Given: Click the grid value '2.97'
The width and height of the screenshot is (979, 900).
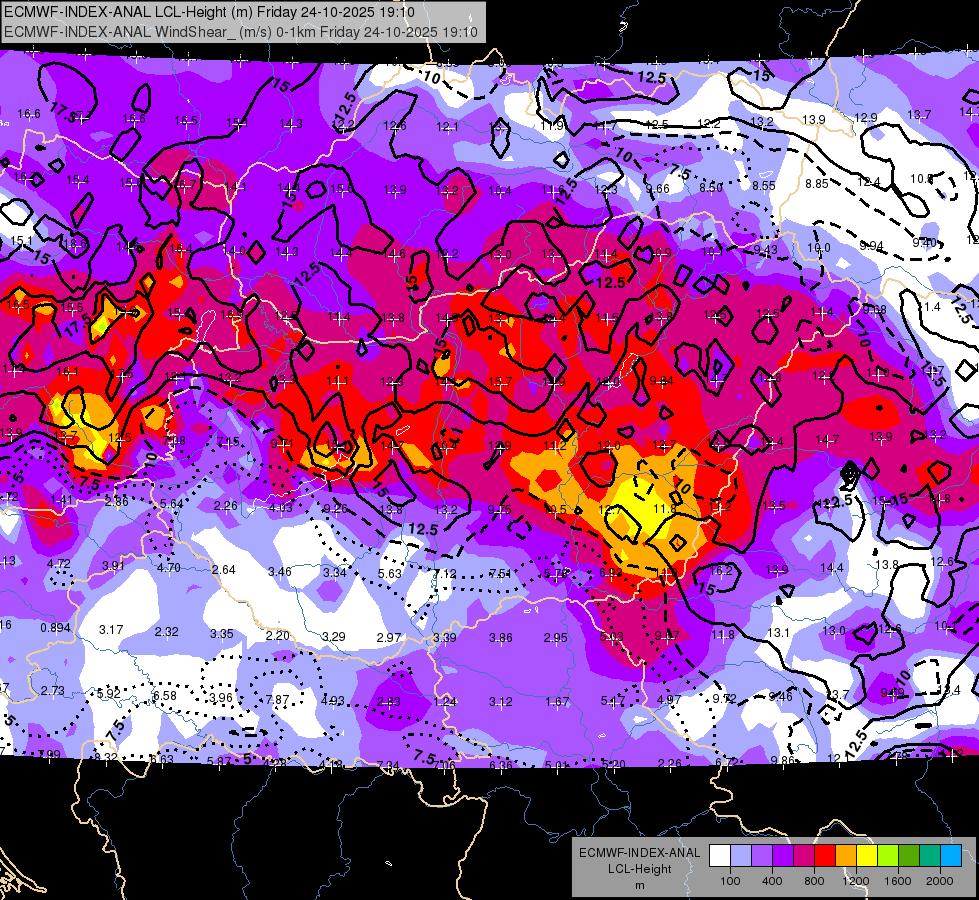Looking at the screenshot, I should coord(389,637).
